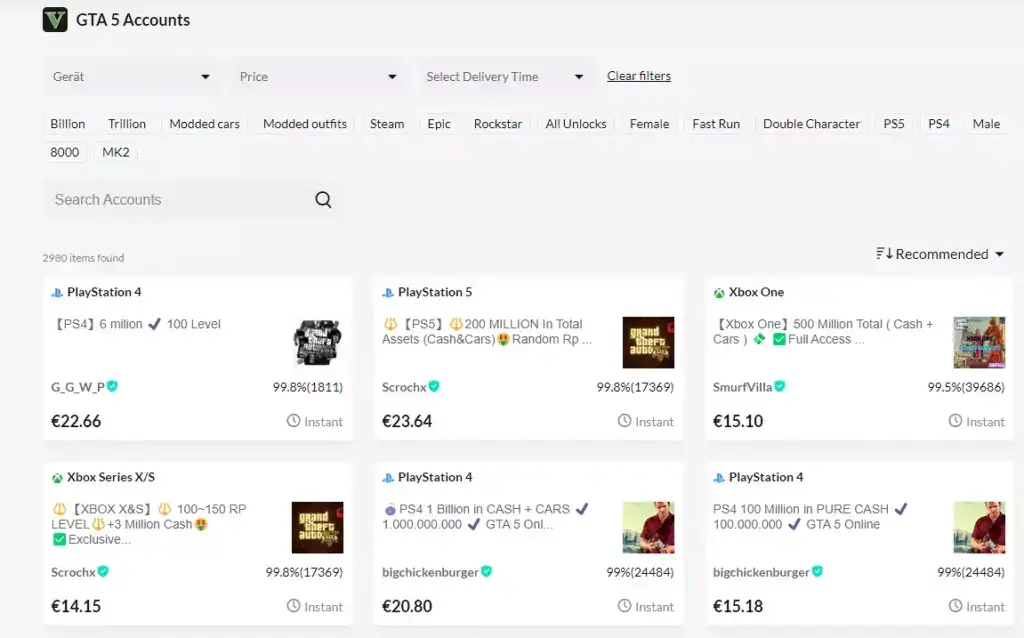The height and width of the screenshot is (638, 1024).
Task: Toggle the Female filter chip
Action: pyautogui.click(x=649, y=124)
